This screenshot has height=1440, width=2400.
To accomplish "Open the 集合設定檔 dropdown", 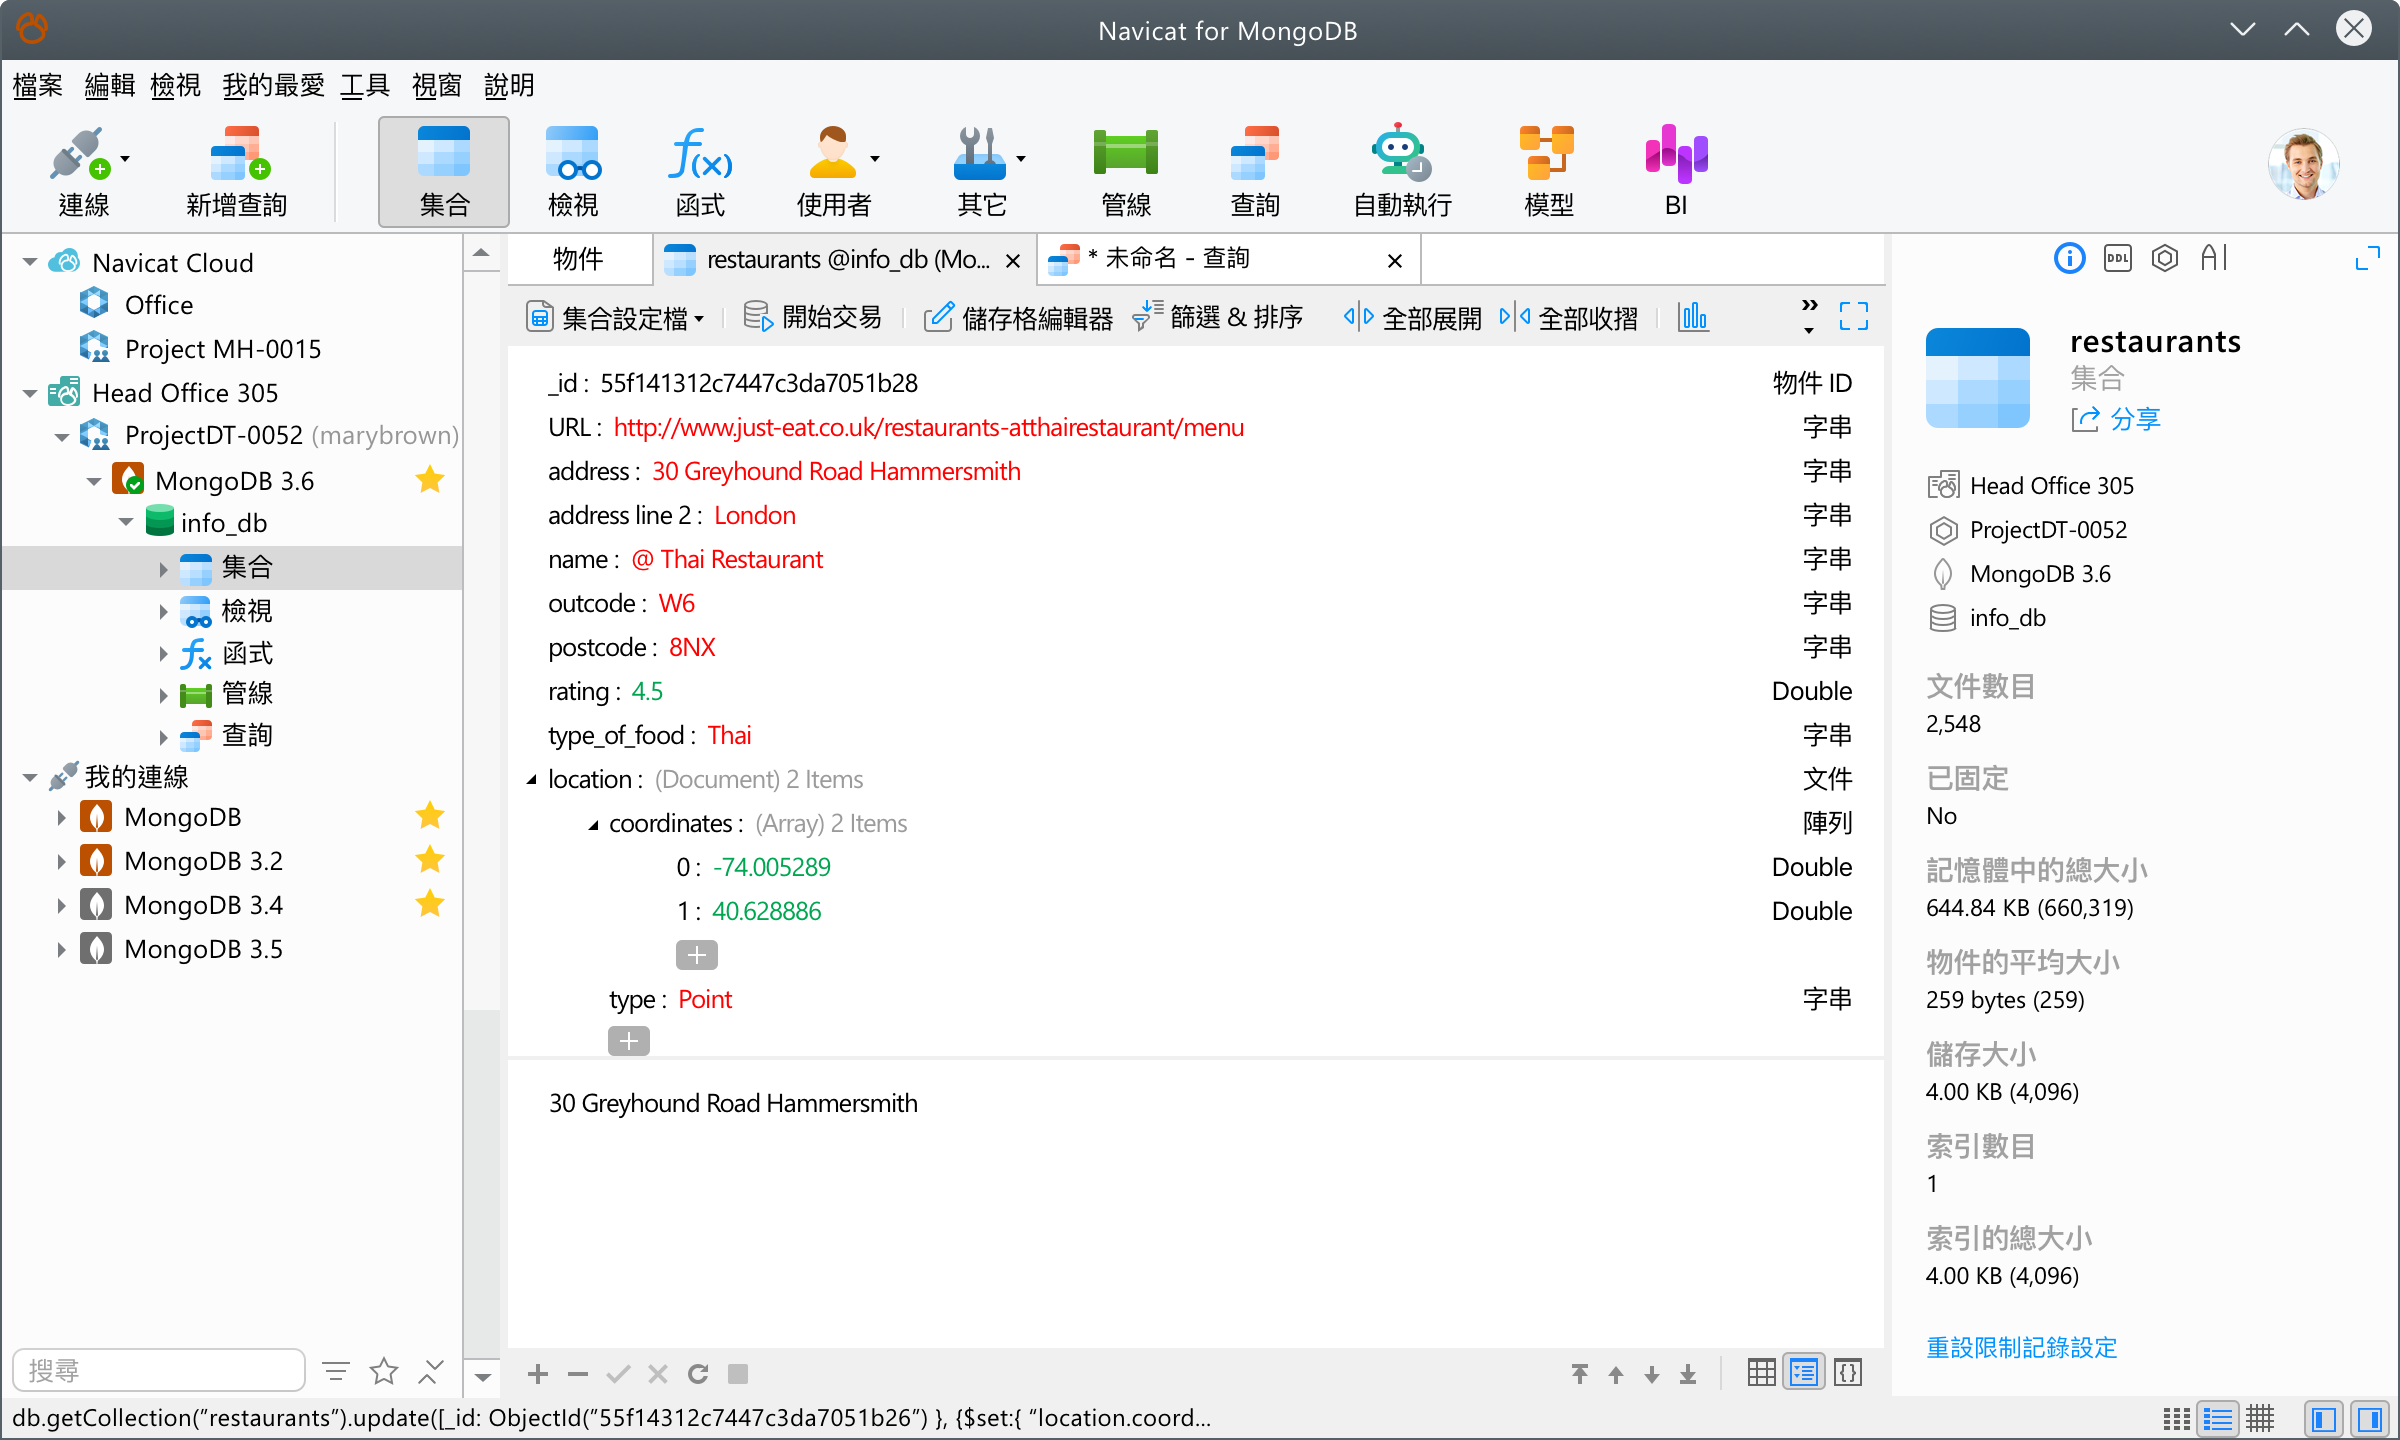I will tap(616, 318).
